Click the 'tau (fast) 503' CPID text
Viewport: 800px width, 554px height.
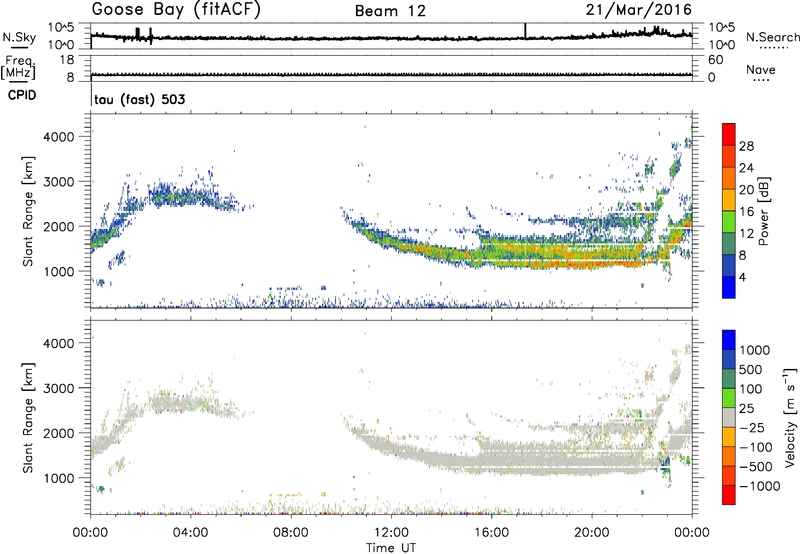coord(139,99)
